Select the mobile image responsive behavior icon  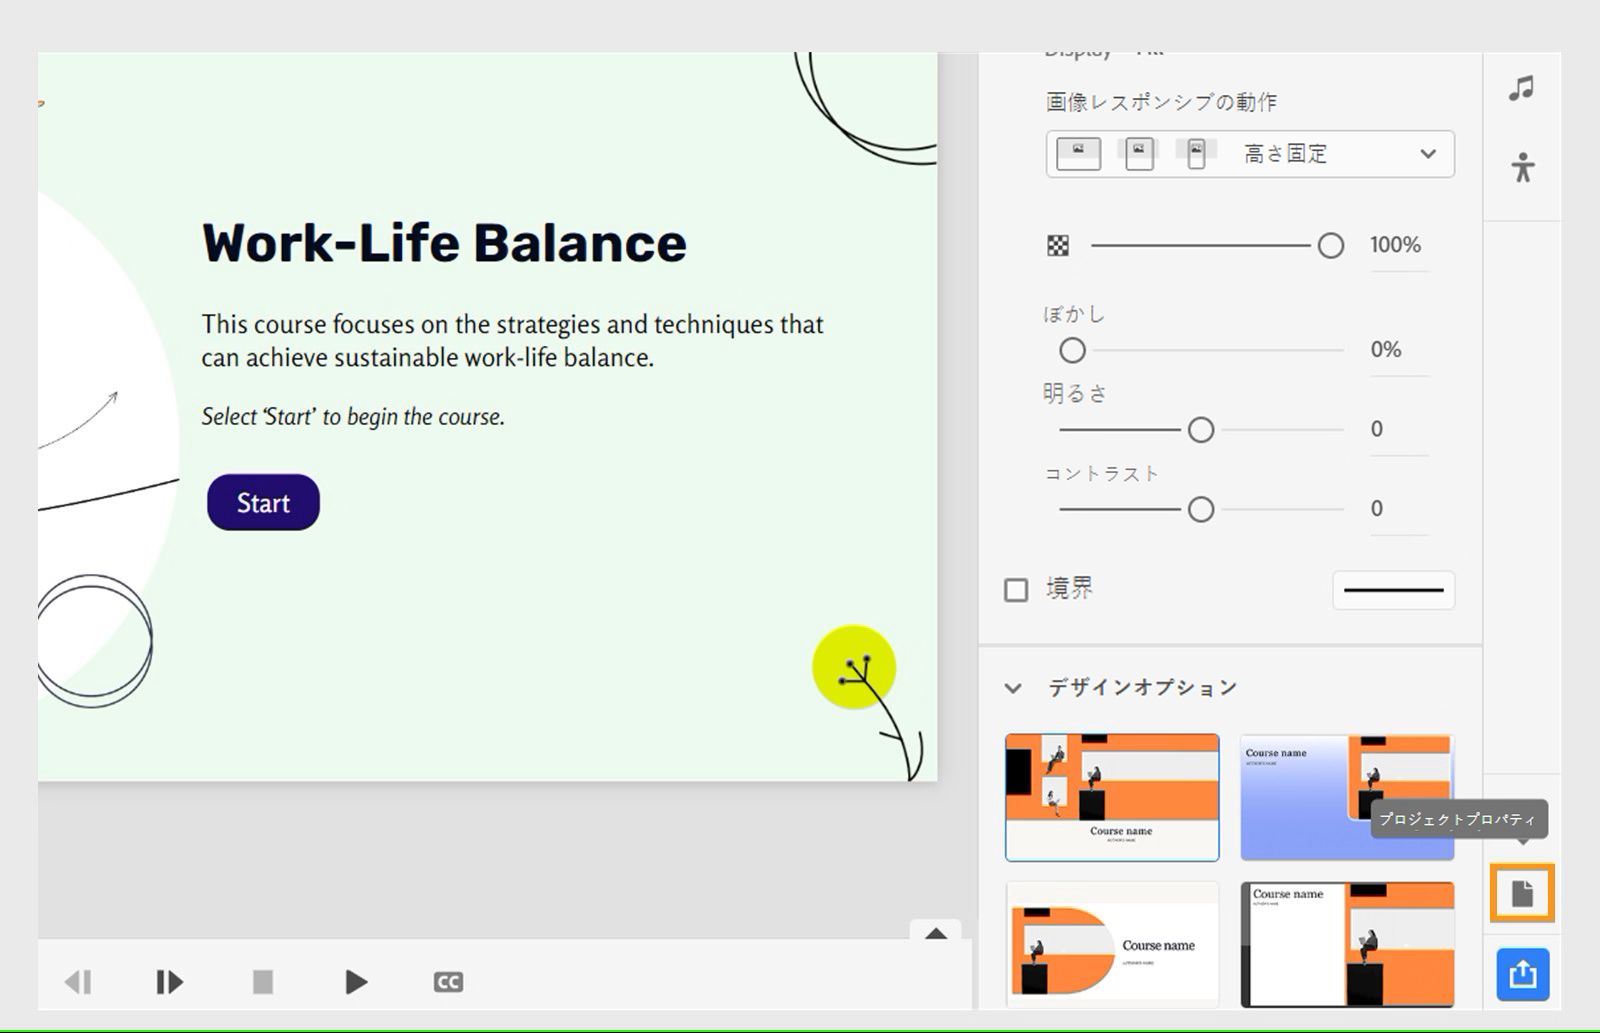tap(1197, 153)
